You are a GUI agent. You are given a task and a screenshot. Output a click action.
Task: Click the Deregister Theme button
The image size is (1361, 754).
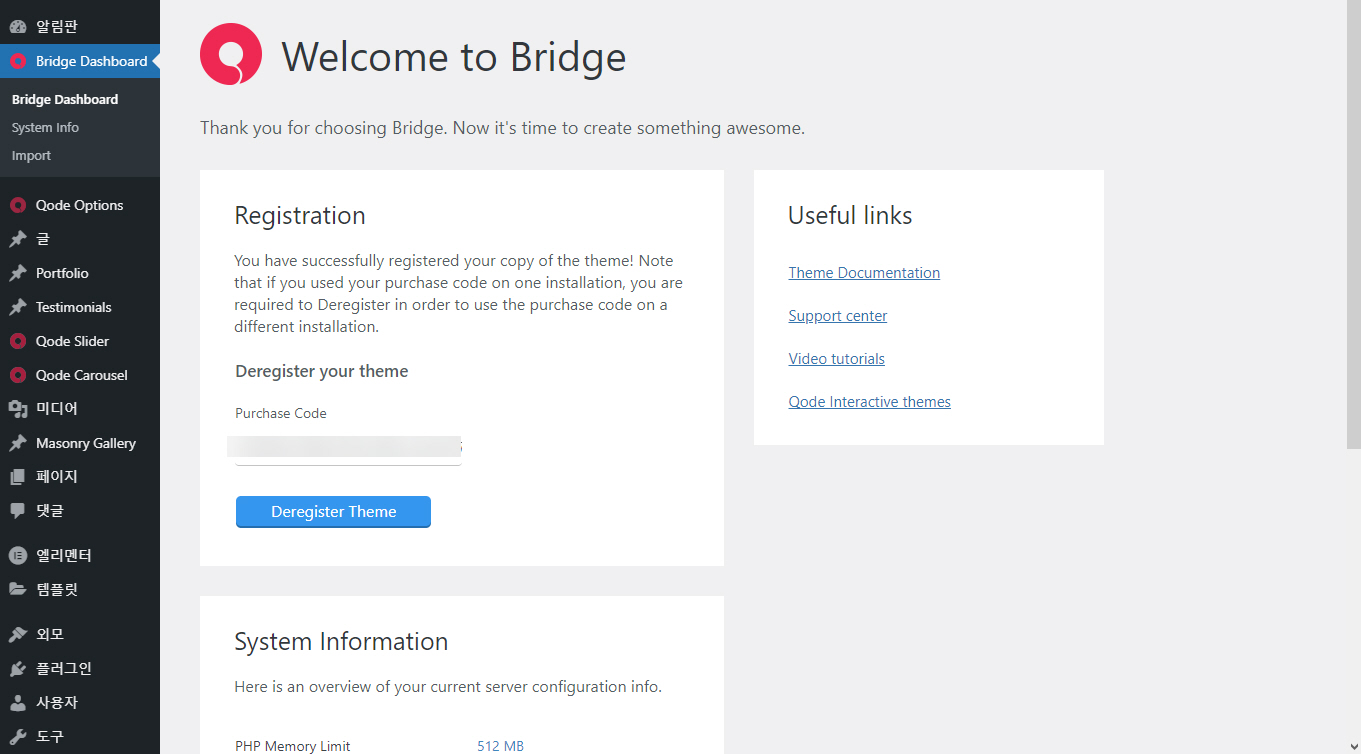tap(333, 512)
